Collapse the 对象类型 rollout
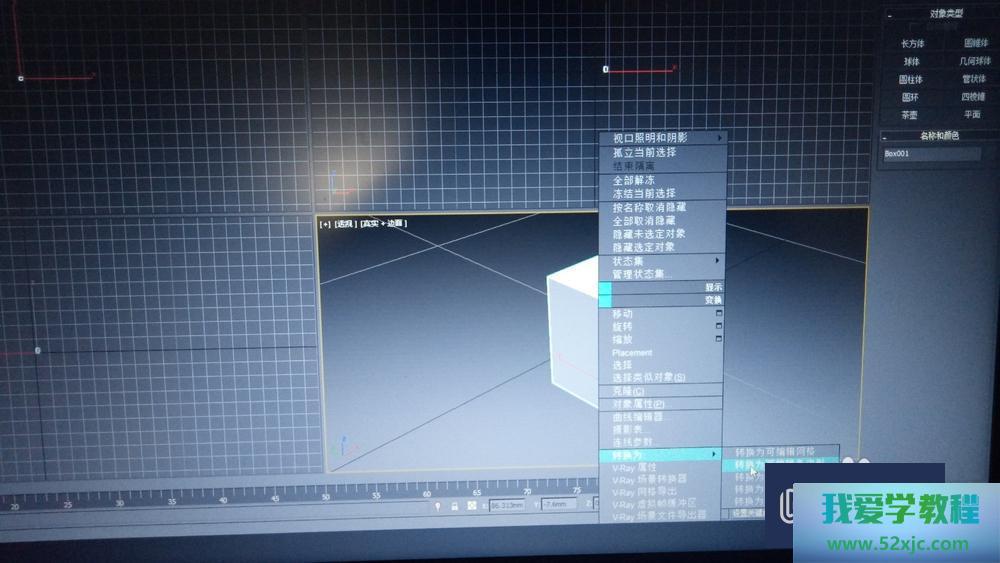 [887, 14]
